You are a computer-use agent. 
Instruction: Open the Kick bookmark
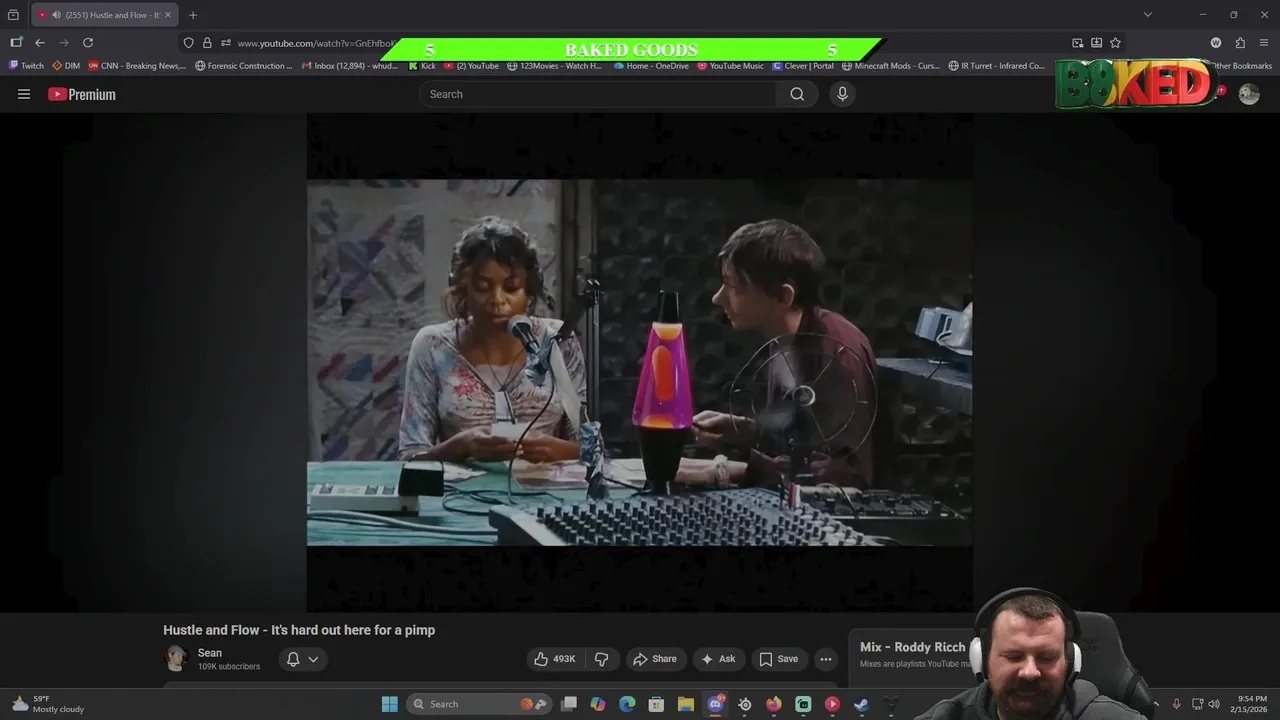pyautogui.click(x=422, y=66)
